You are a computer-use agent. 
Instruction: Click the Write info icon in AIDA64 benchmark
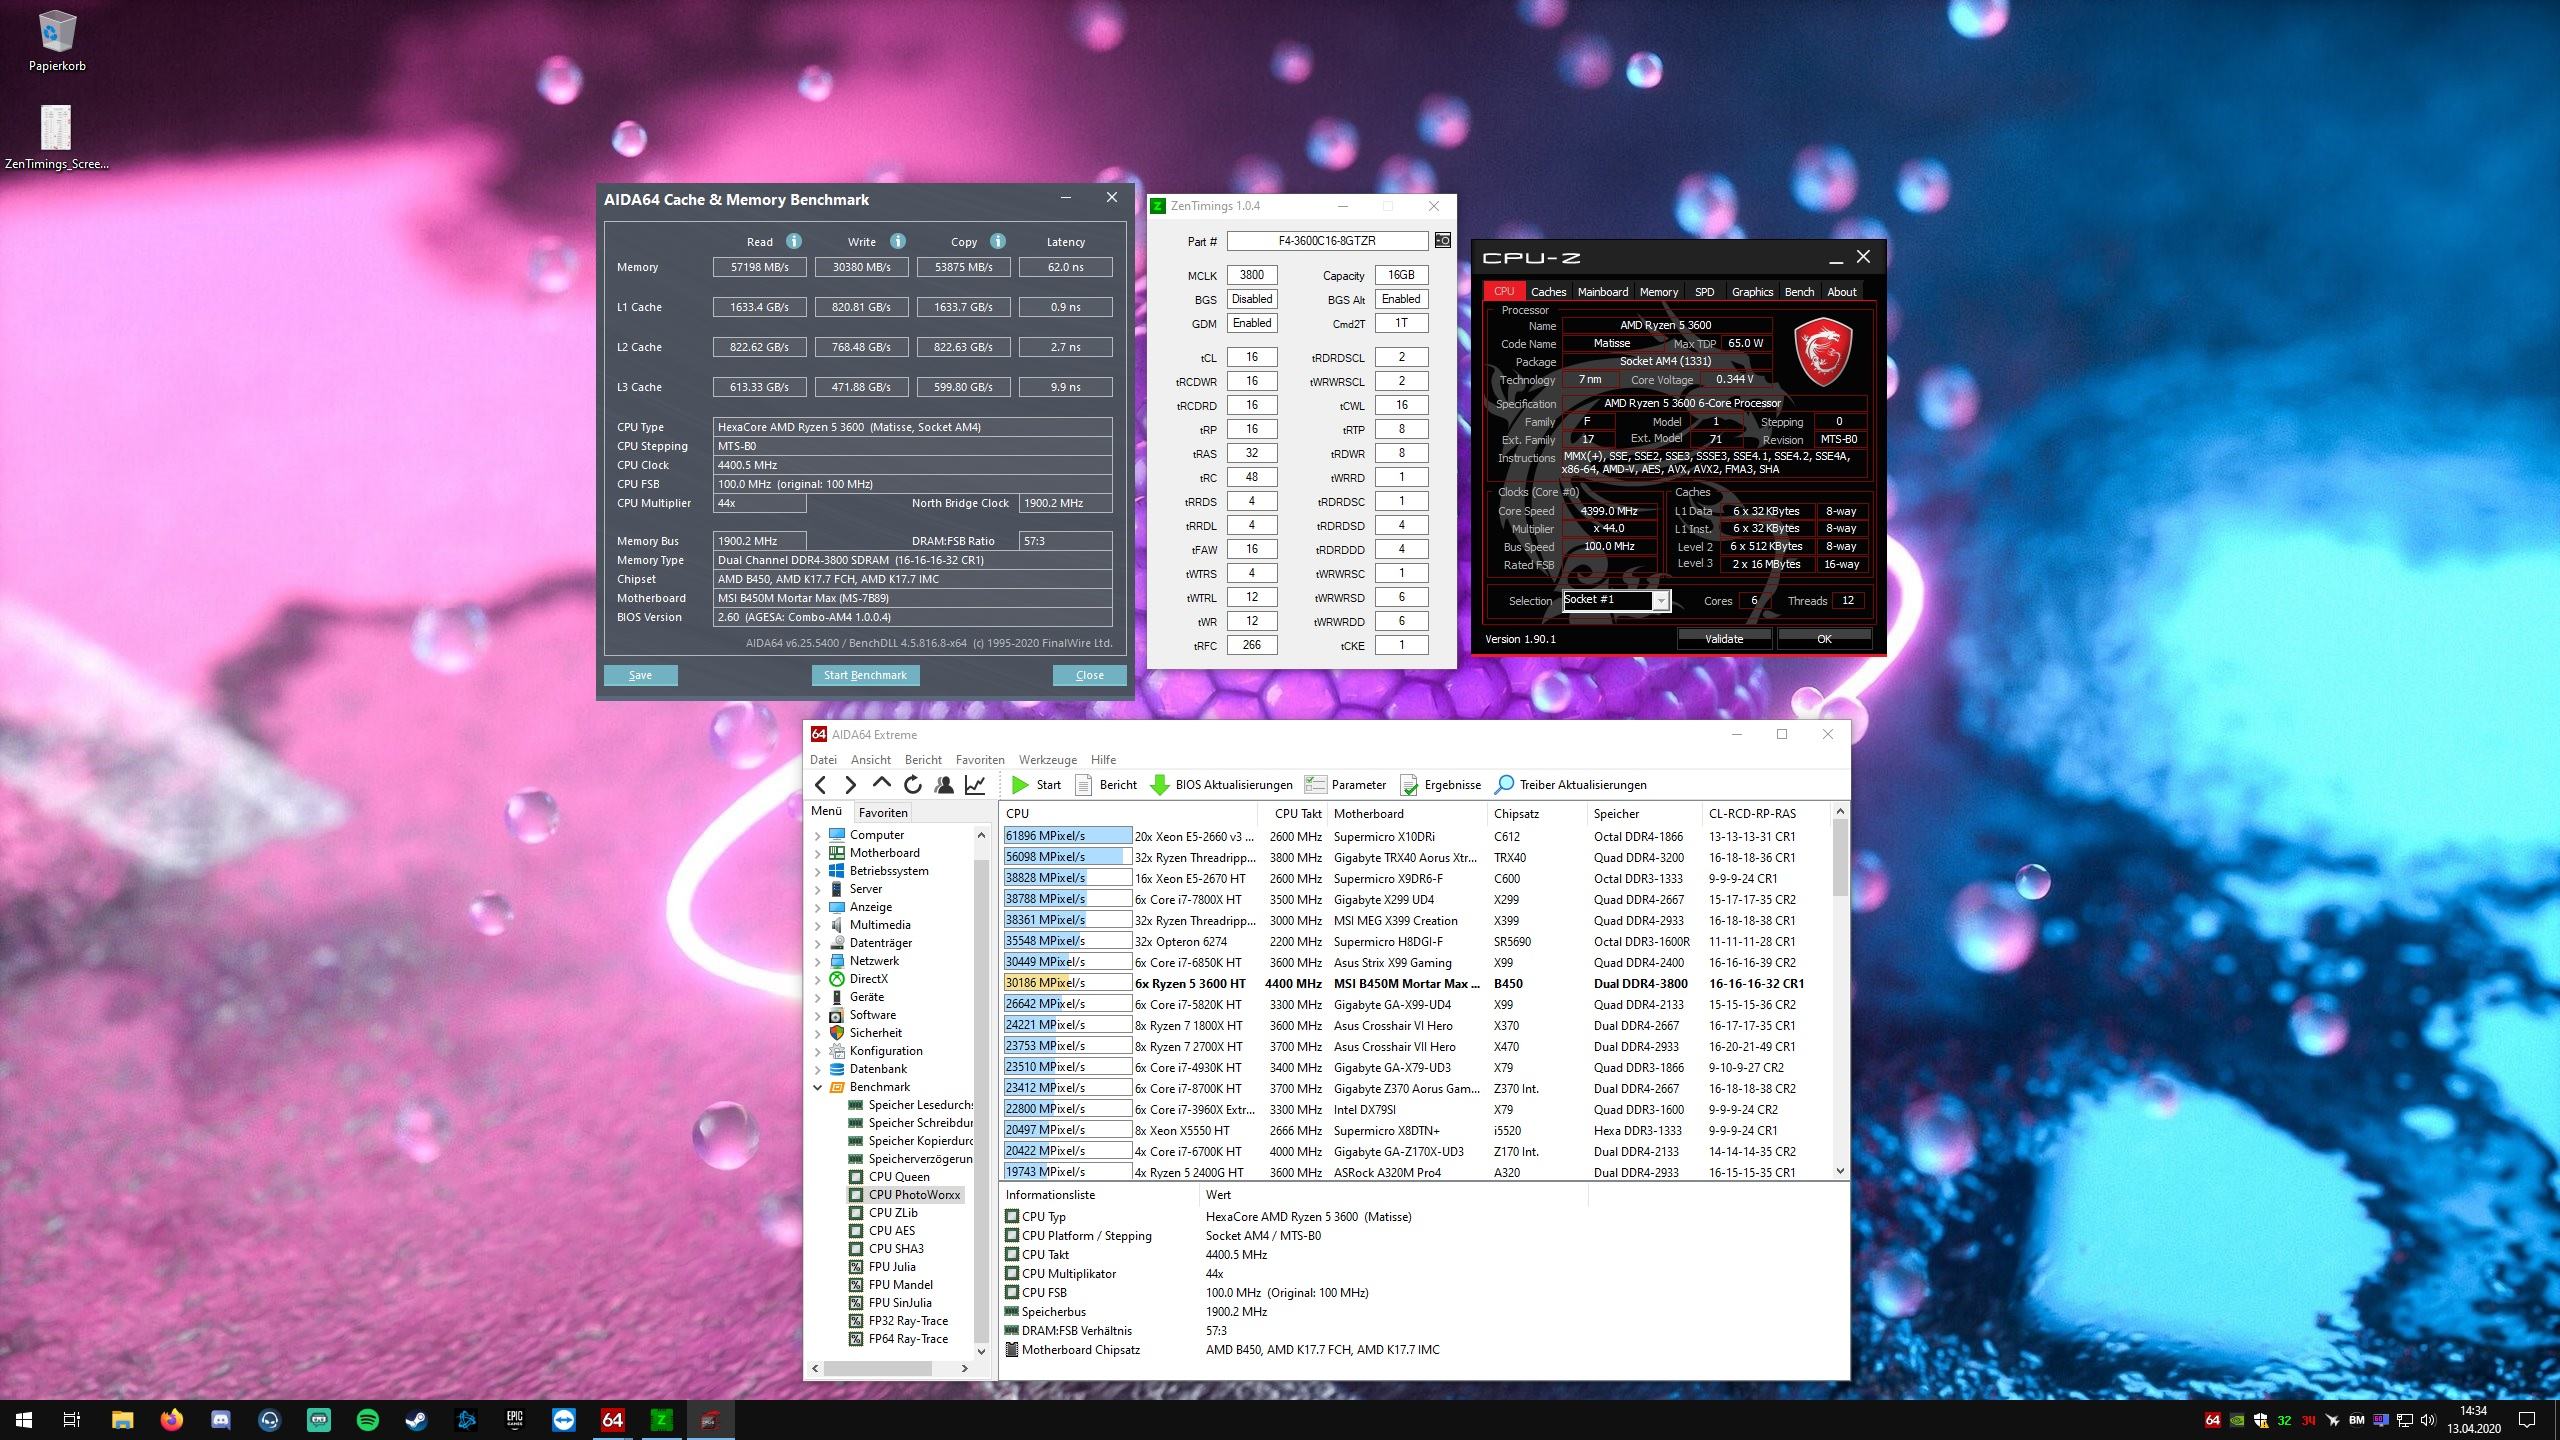point(898,241)
